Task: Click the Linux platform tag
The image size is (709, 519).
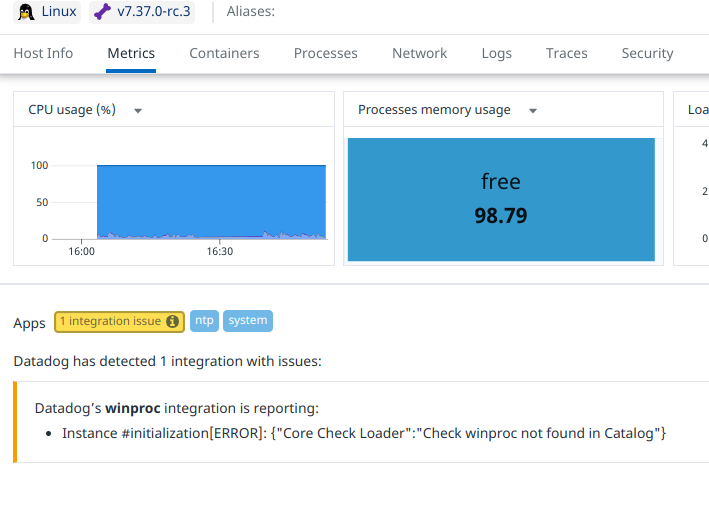Action: [47, 12]
